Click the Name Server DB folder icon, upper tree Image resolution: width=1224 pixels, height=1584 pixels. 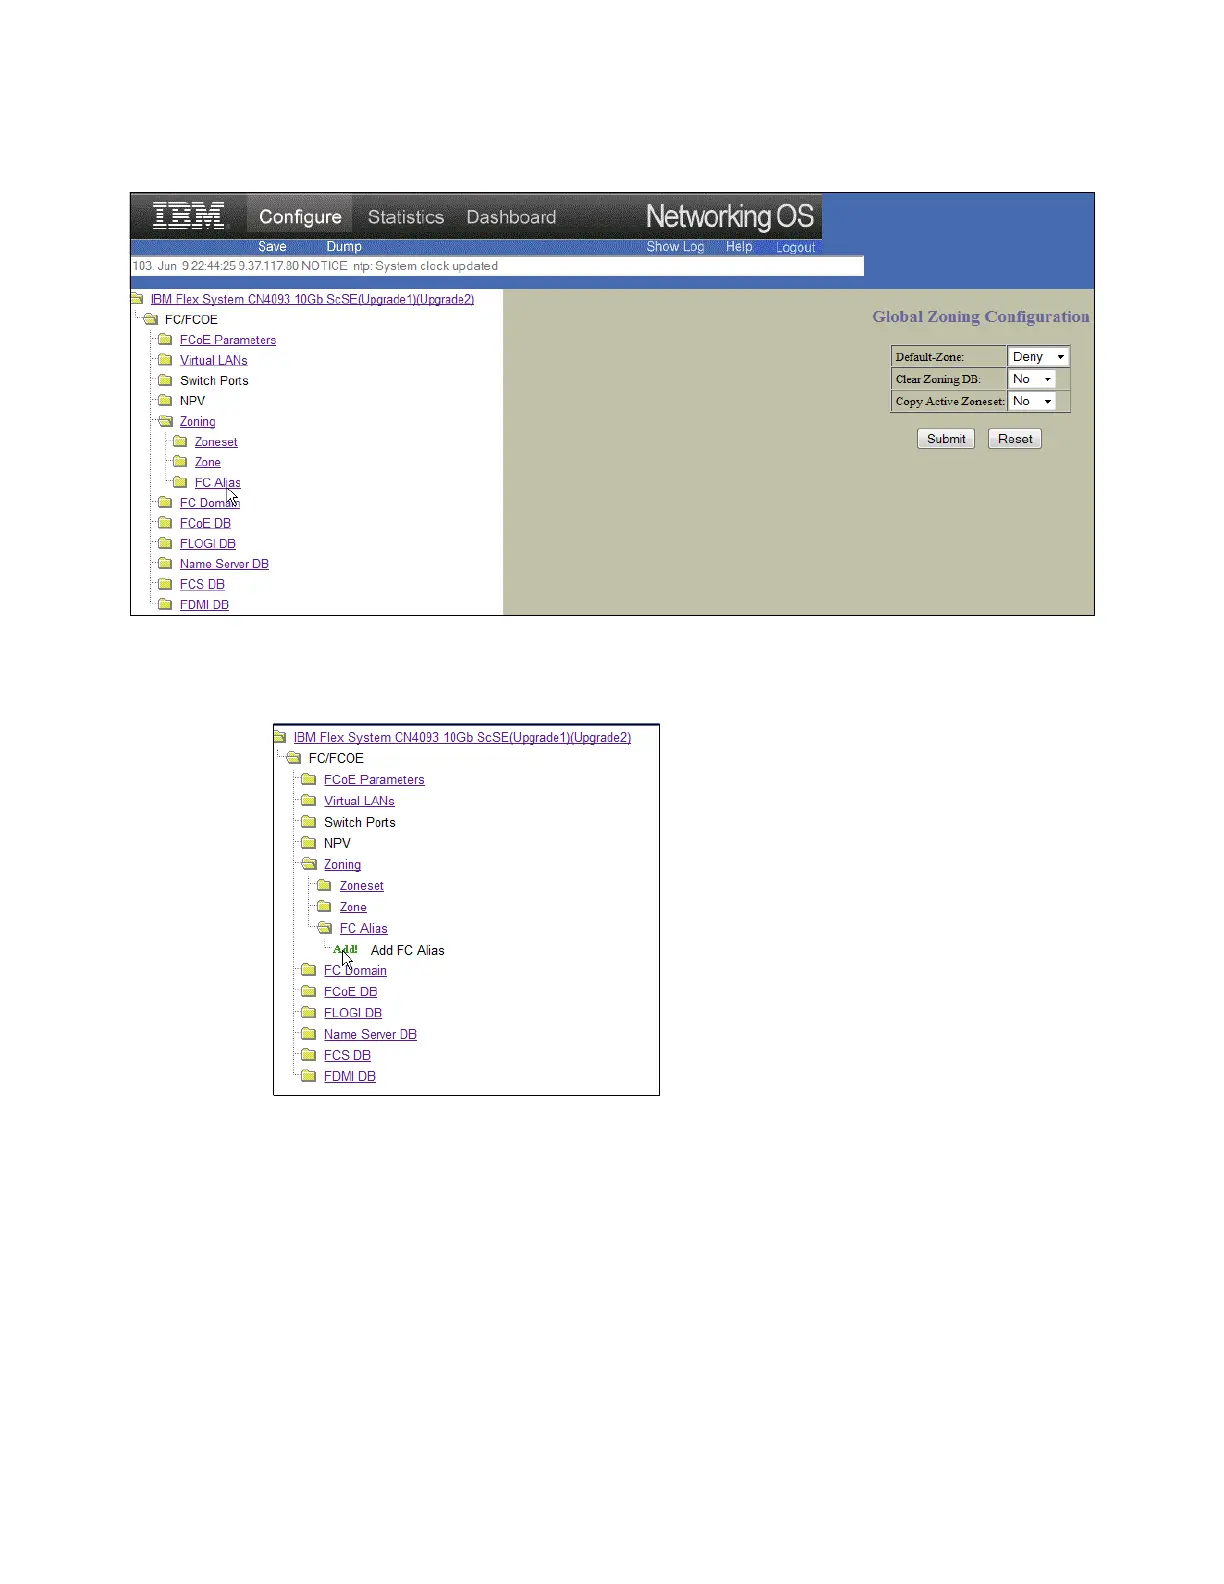(x=166, y=563)
